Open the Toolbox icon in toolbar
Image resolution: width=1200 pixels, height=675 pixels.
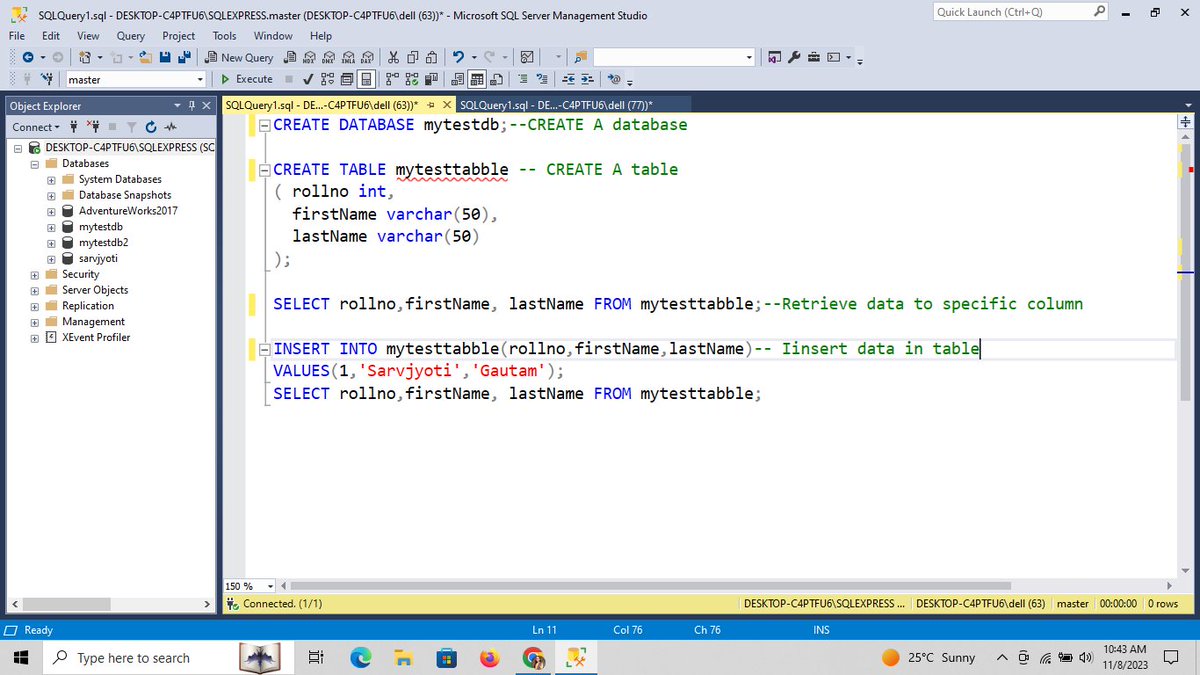[x=813, y=58]
